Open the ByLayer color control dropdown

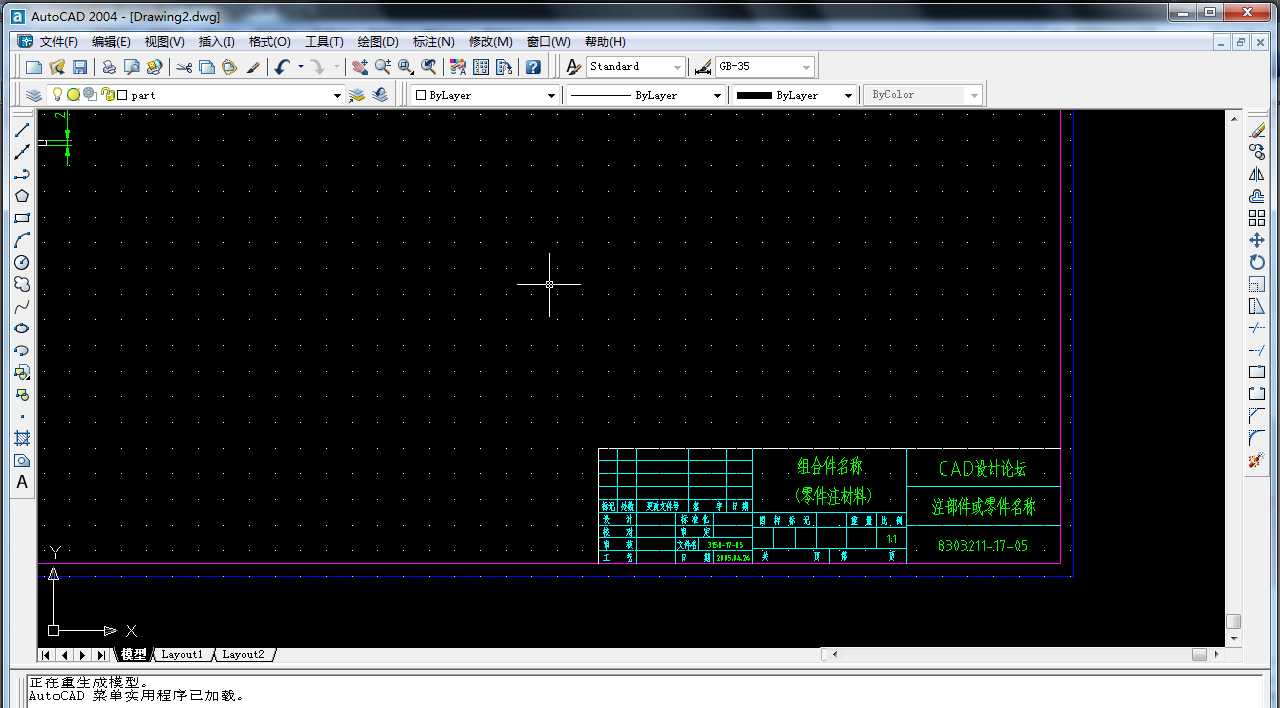pos(551,95)
